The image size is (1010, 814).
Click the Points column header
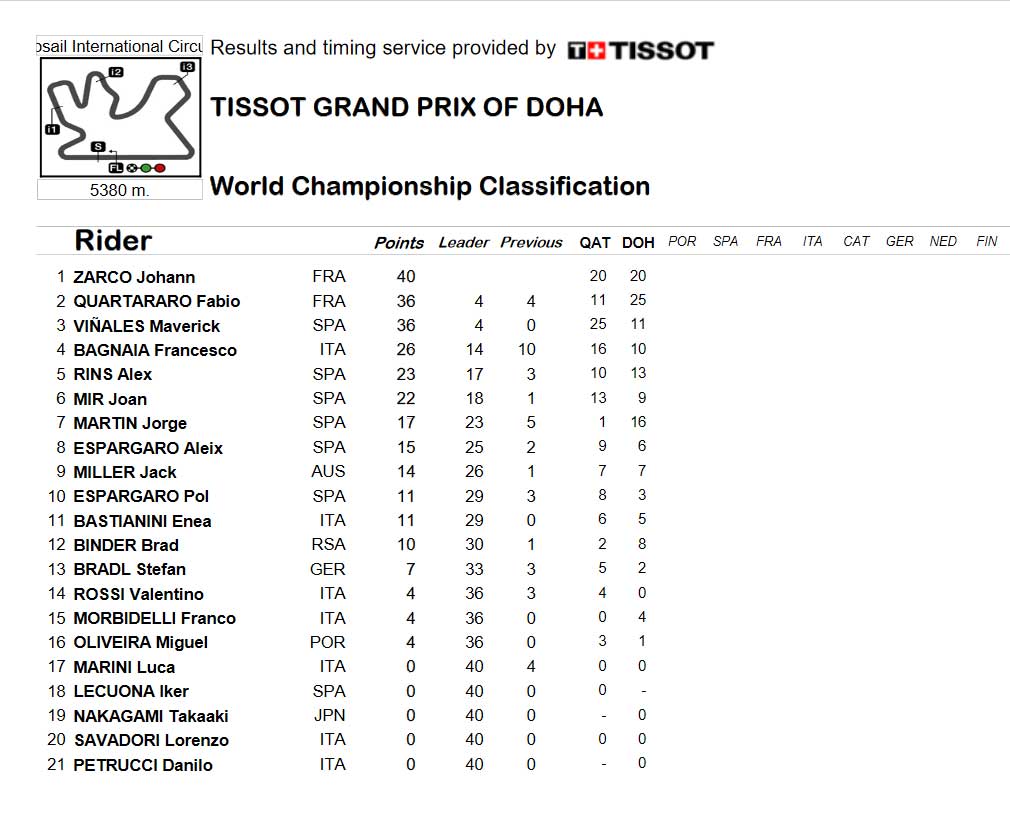tap(399, 243)
